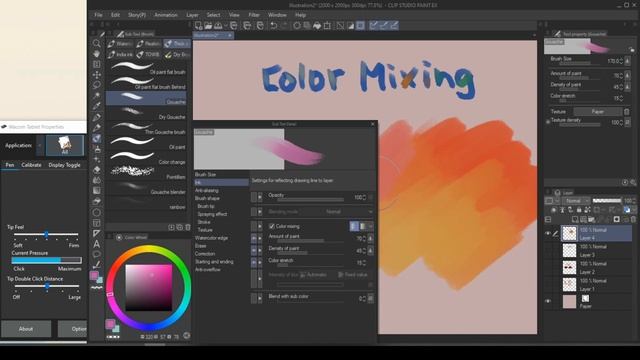Adjust Brush Size stepper in Tool property
The width and height of the screenshot is (640, 360).
621,61
